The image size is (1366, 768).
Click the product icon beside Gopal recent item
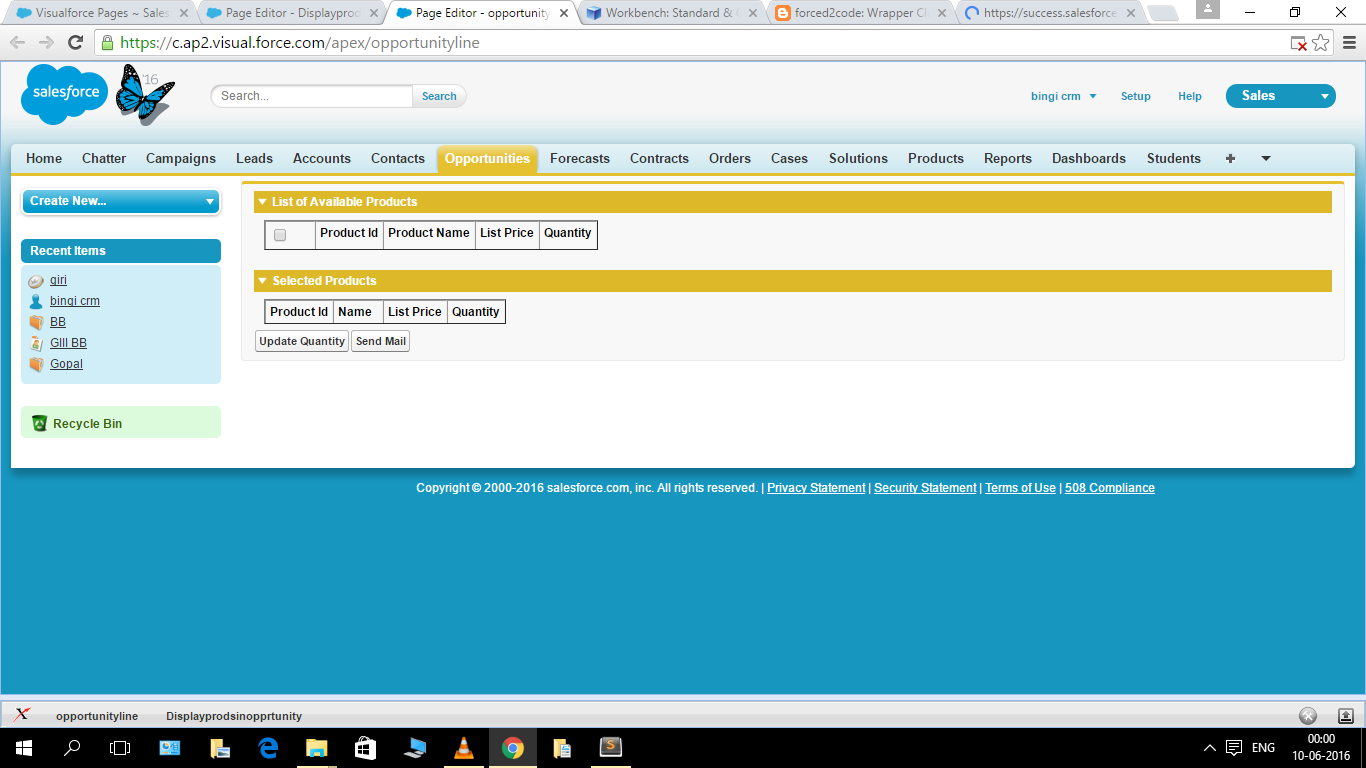coord(36,364)
